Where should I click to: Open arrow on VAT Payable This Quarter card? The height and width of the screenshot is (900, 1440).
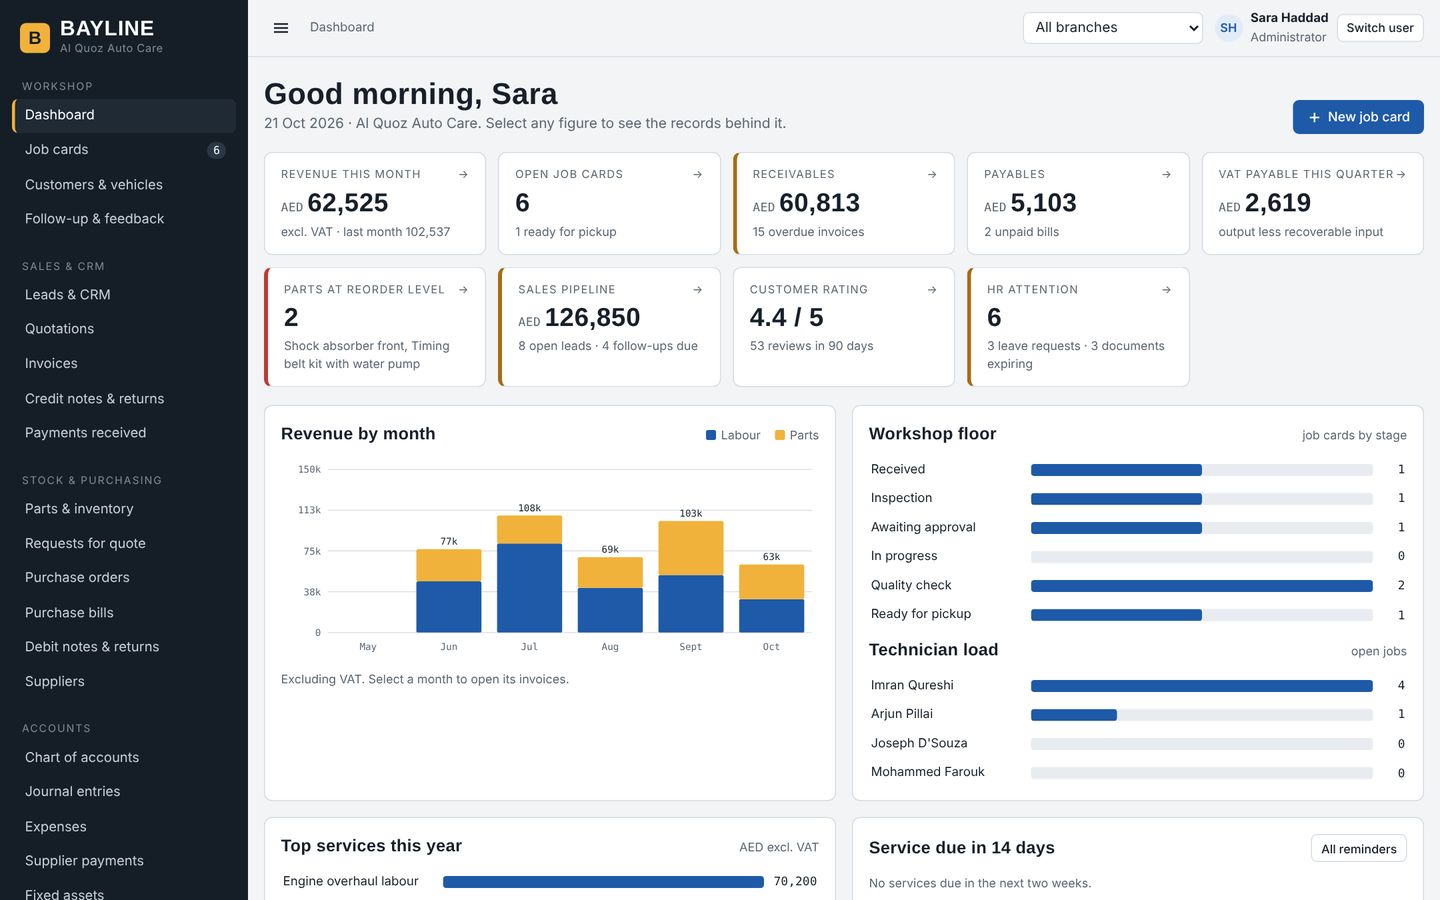point(1401,174)
